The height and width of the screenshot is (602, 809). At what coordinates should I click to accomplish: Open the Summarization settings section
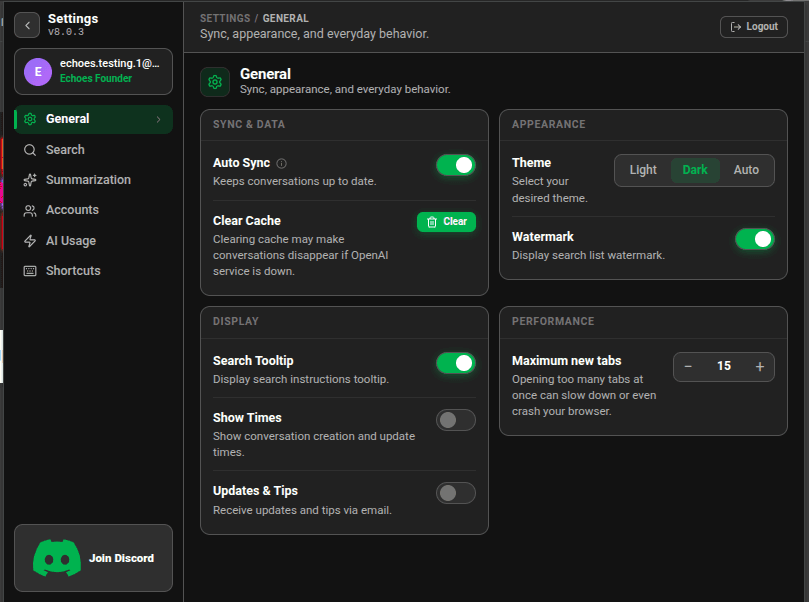(x=93, y=180)
